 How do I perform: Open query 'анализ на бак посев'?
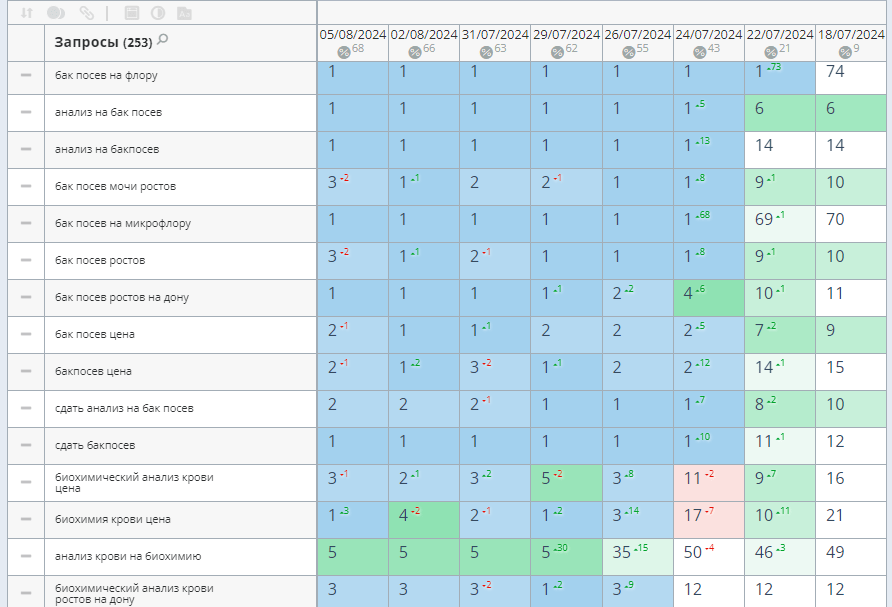click(x=108, y=112)
